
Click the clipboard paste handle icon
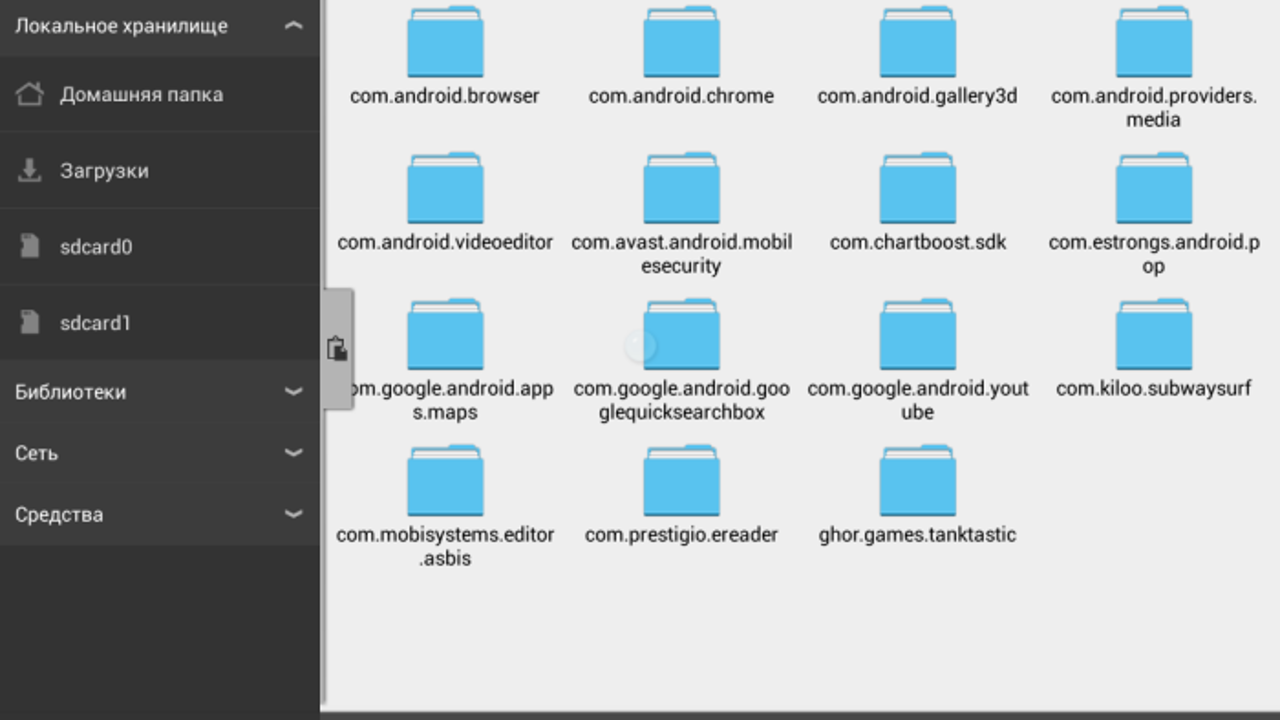click(x=337, y=348)
